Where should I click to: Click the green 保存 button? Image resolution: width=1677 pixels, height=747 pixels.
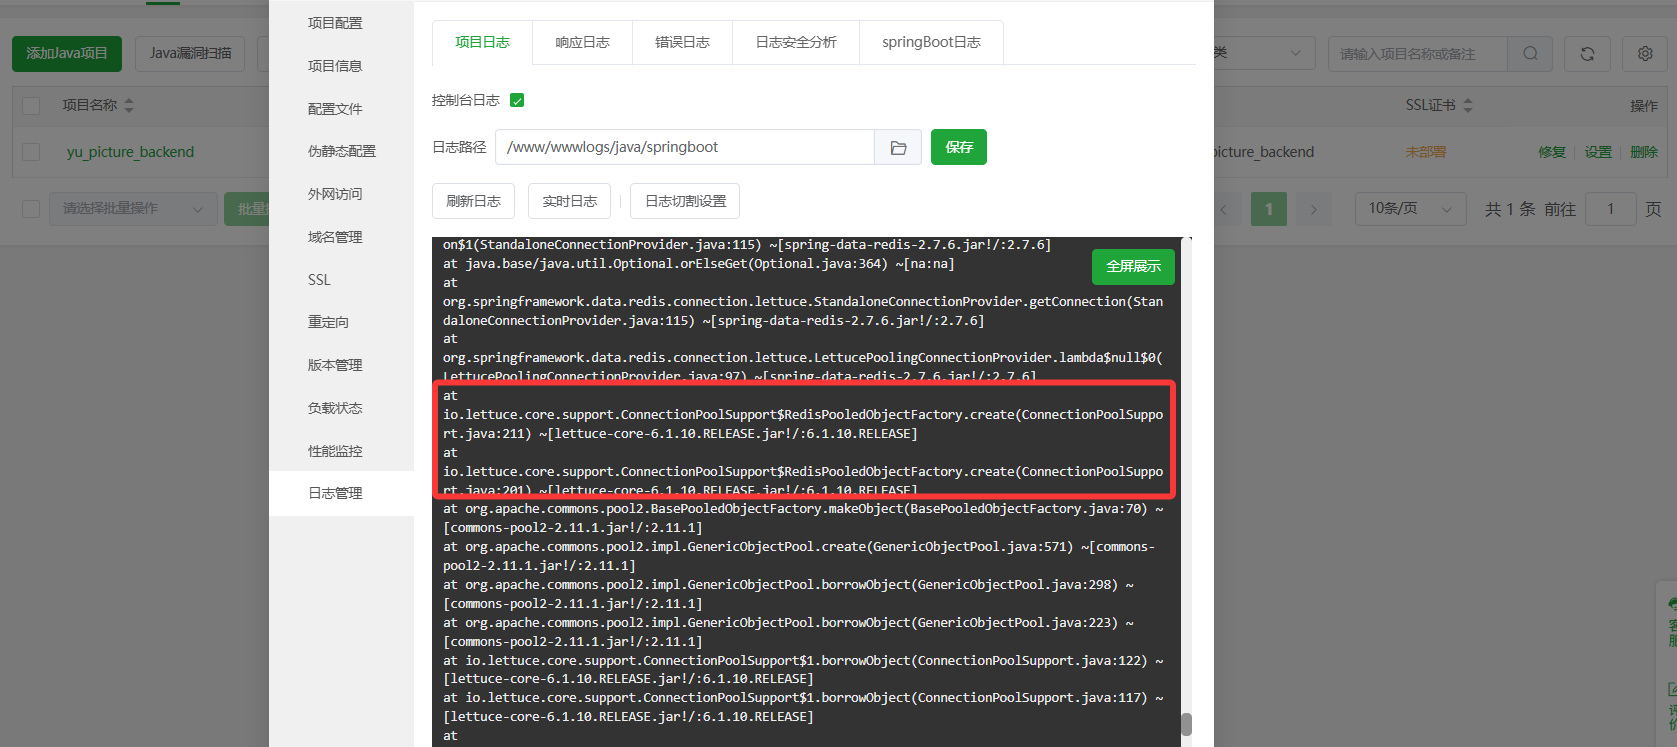pos(958,148)
